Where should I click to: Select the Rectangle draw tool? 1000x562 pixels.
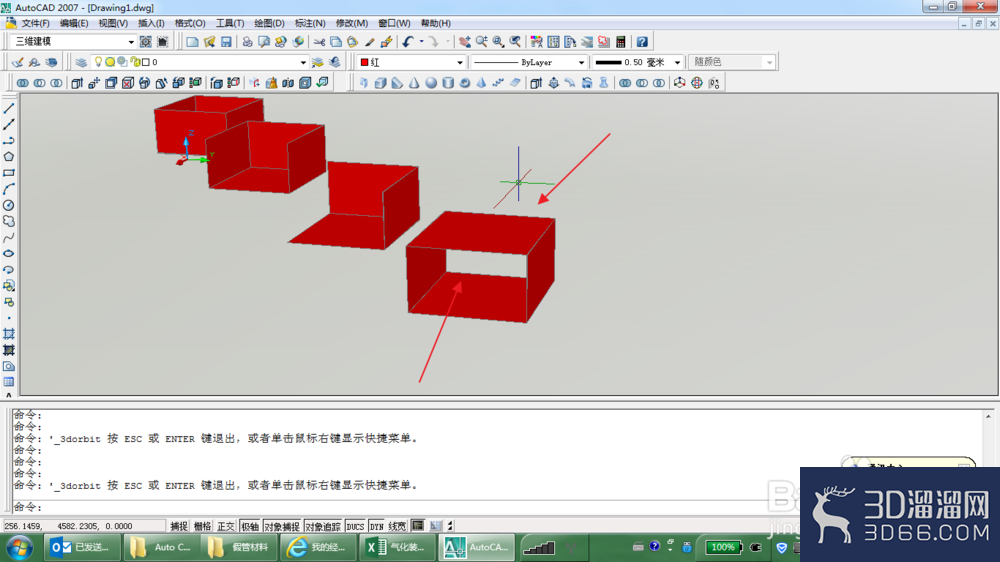9,173
